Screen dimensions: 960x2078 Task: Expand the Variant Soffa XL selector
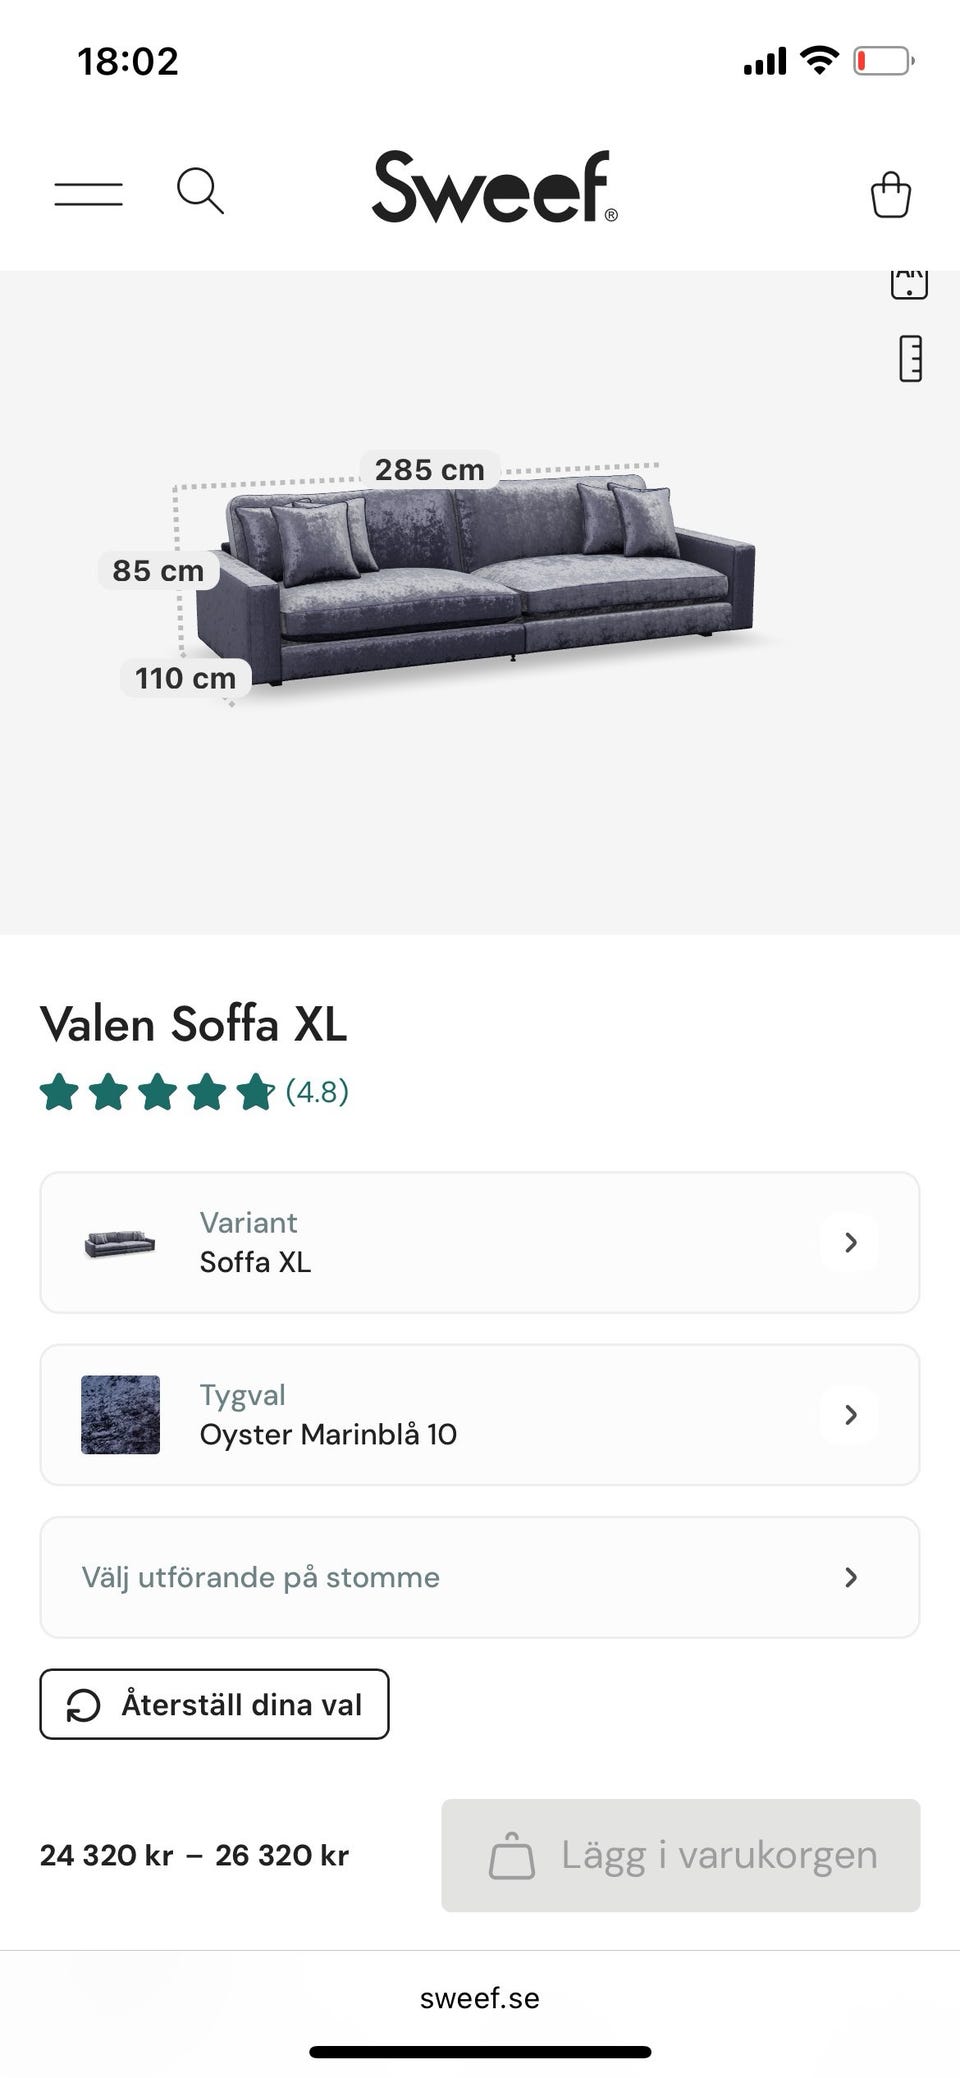(x=480, y=1242)
